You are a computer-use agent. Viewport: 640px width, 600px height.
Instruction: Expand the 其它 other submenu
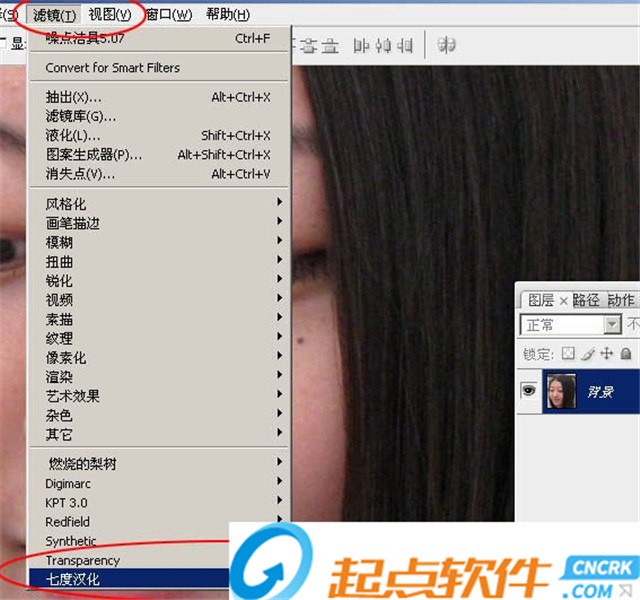coord(159,434)
